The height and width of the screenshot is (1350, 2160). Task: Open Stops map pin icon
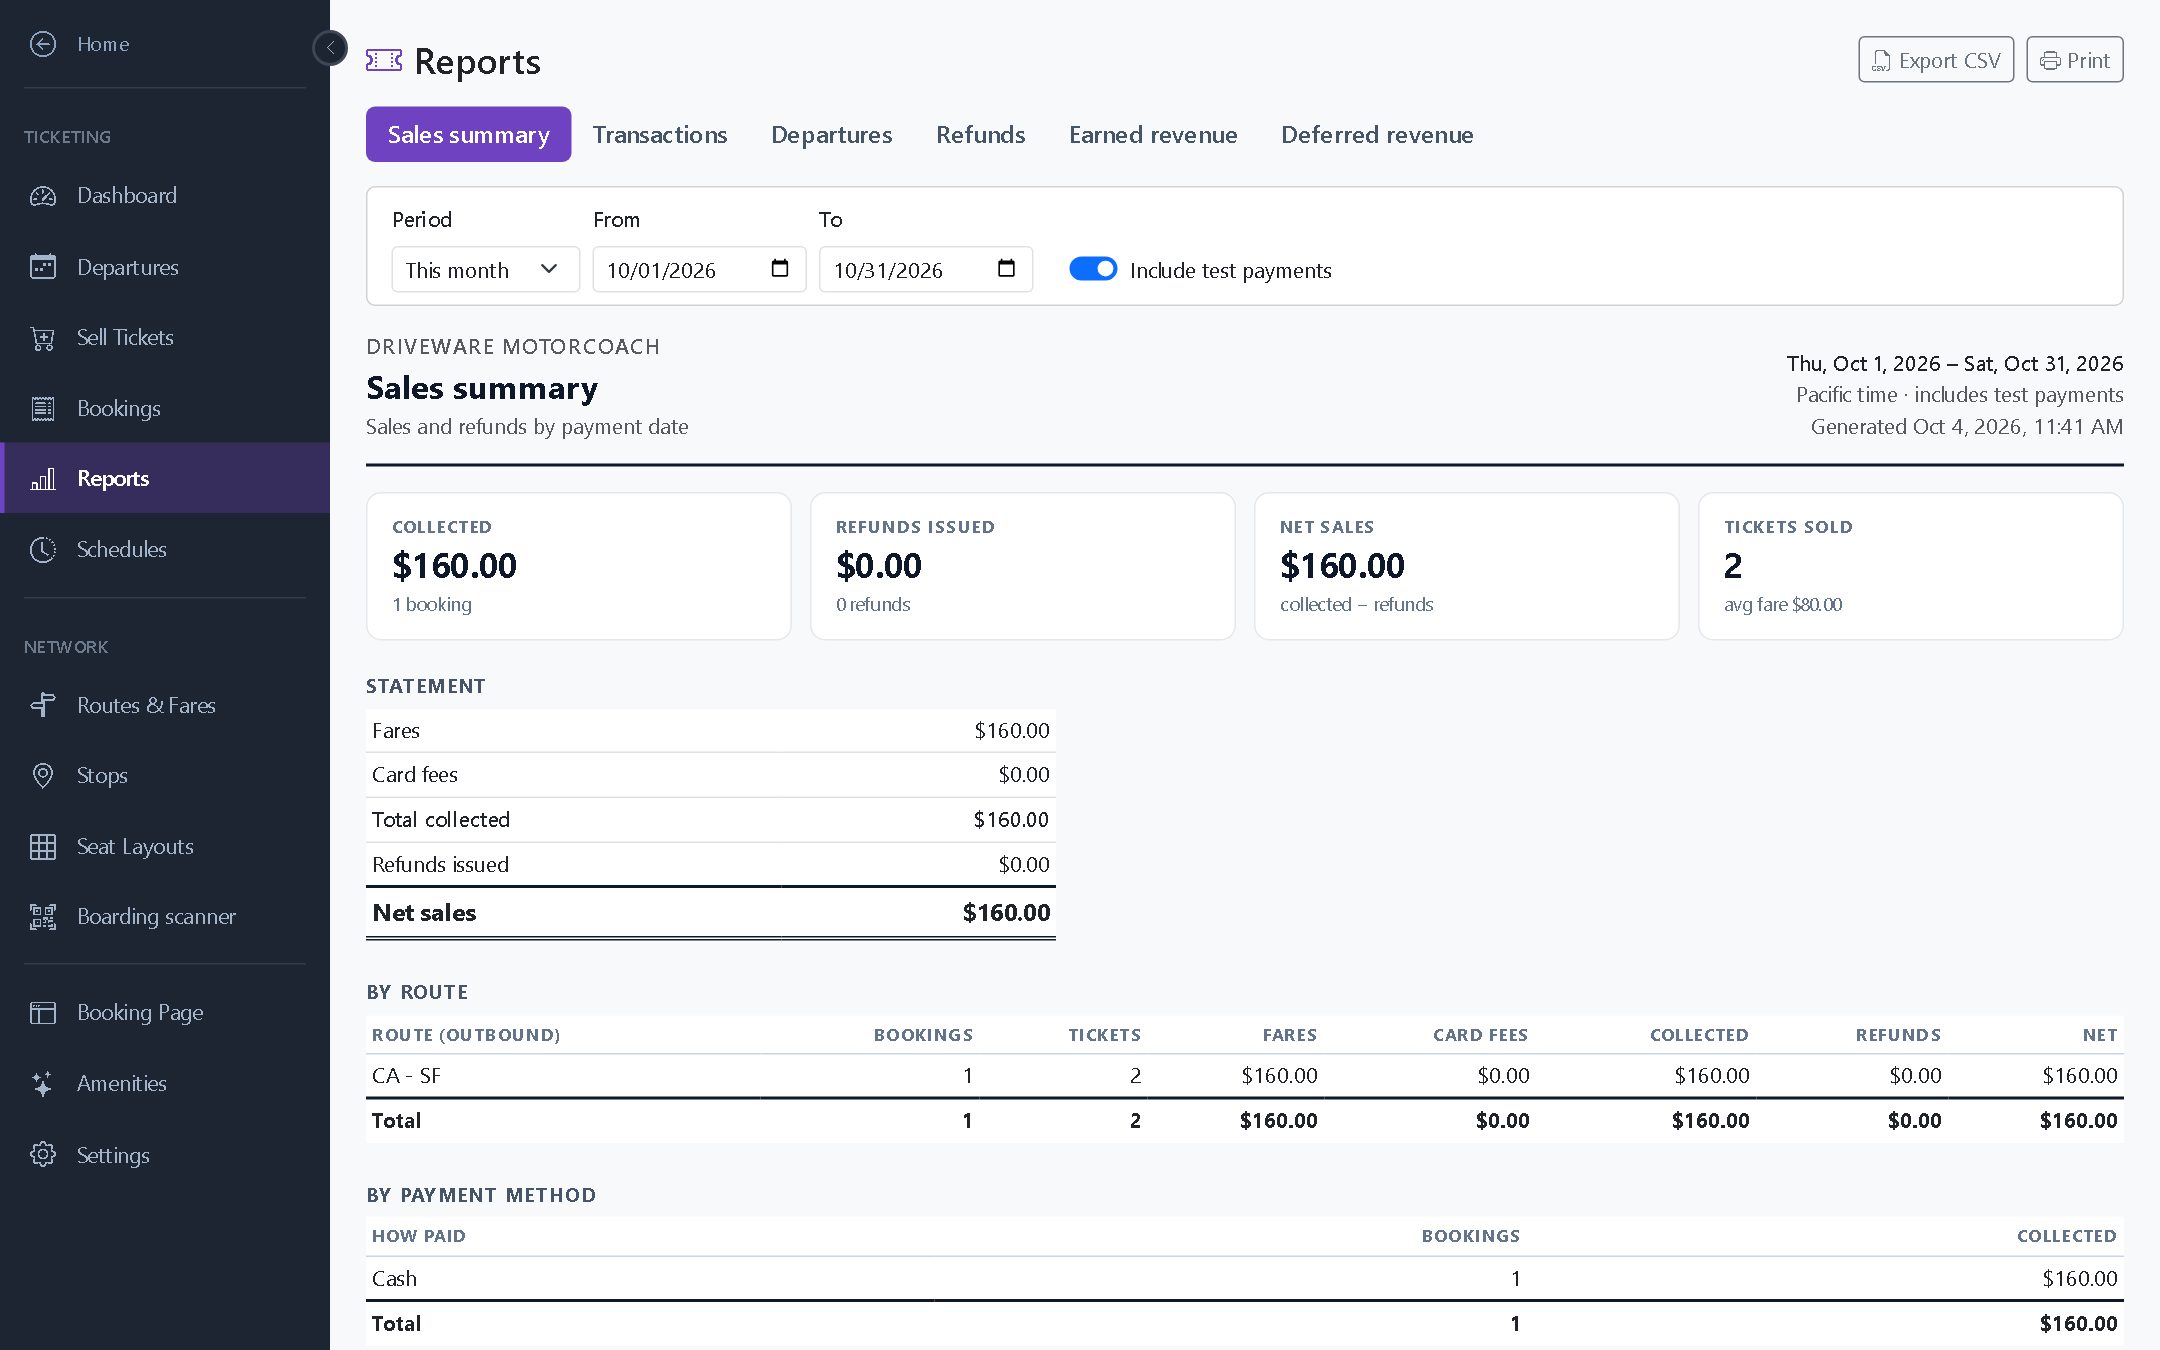pos(43,776)
